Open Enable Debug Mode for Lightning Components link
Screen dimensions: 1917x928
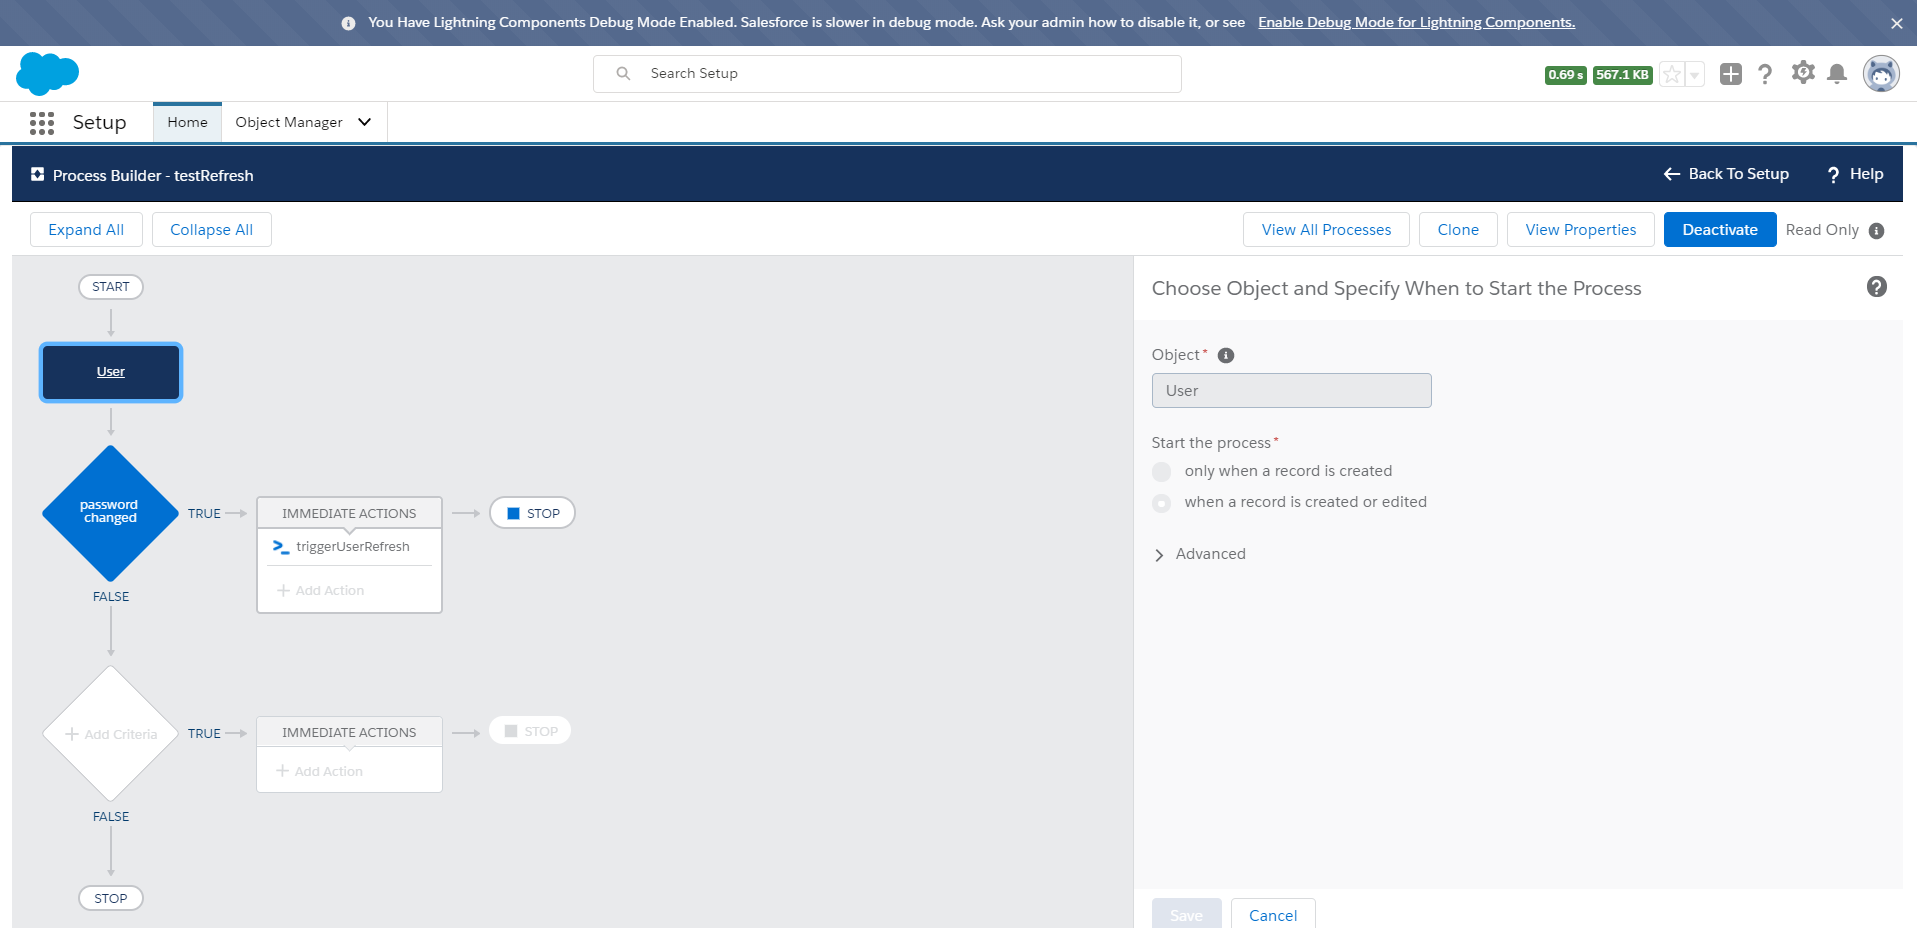pos(1416,22)
